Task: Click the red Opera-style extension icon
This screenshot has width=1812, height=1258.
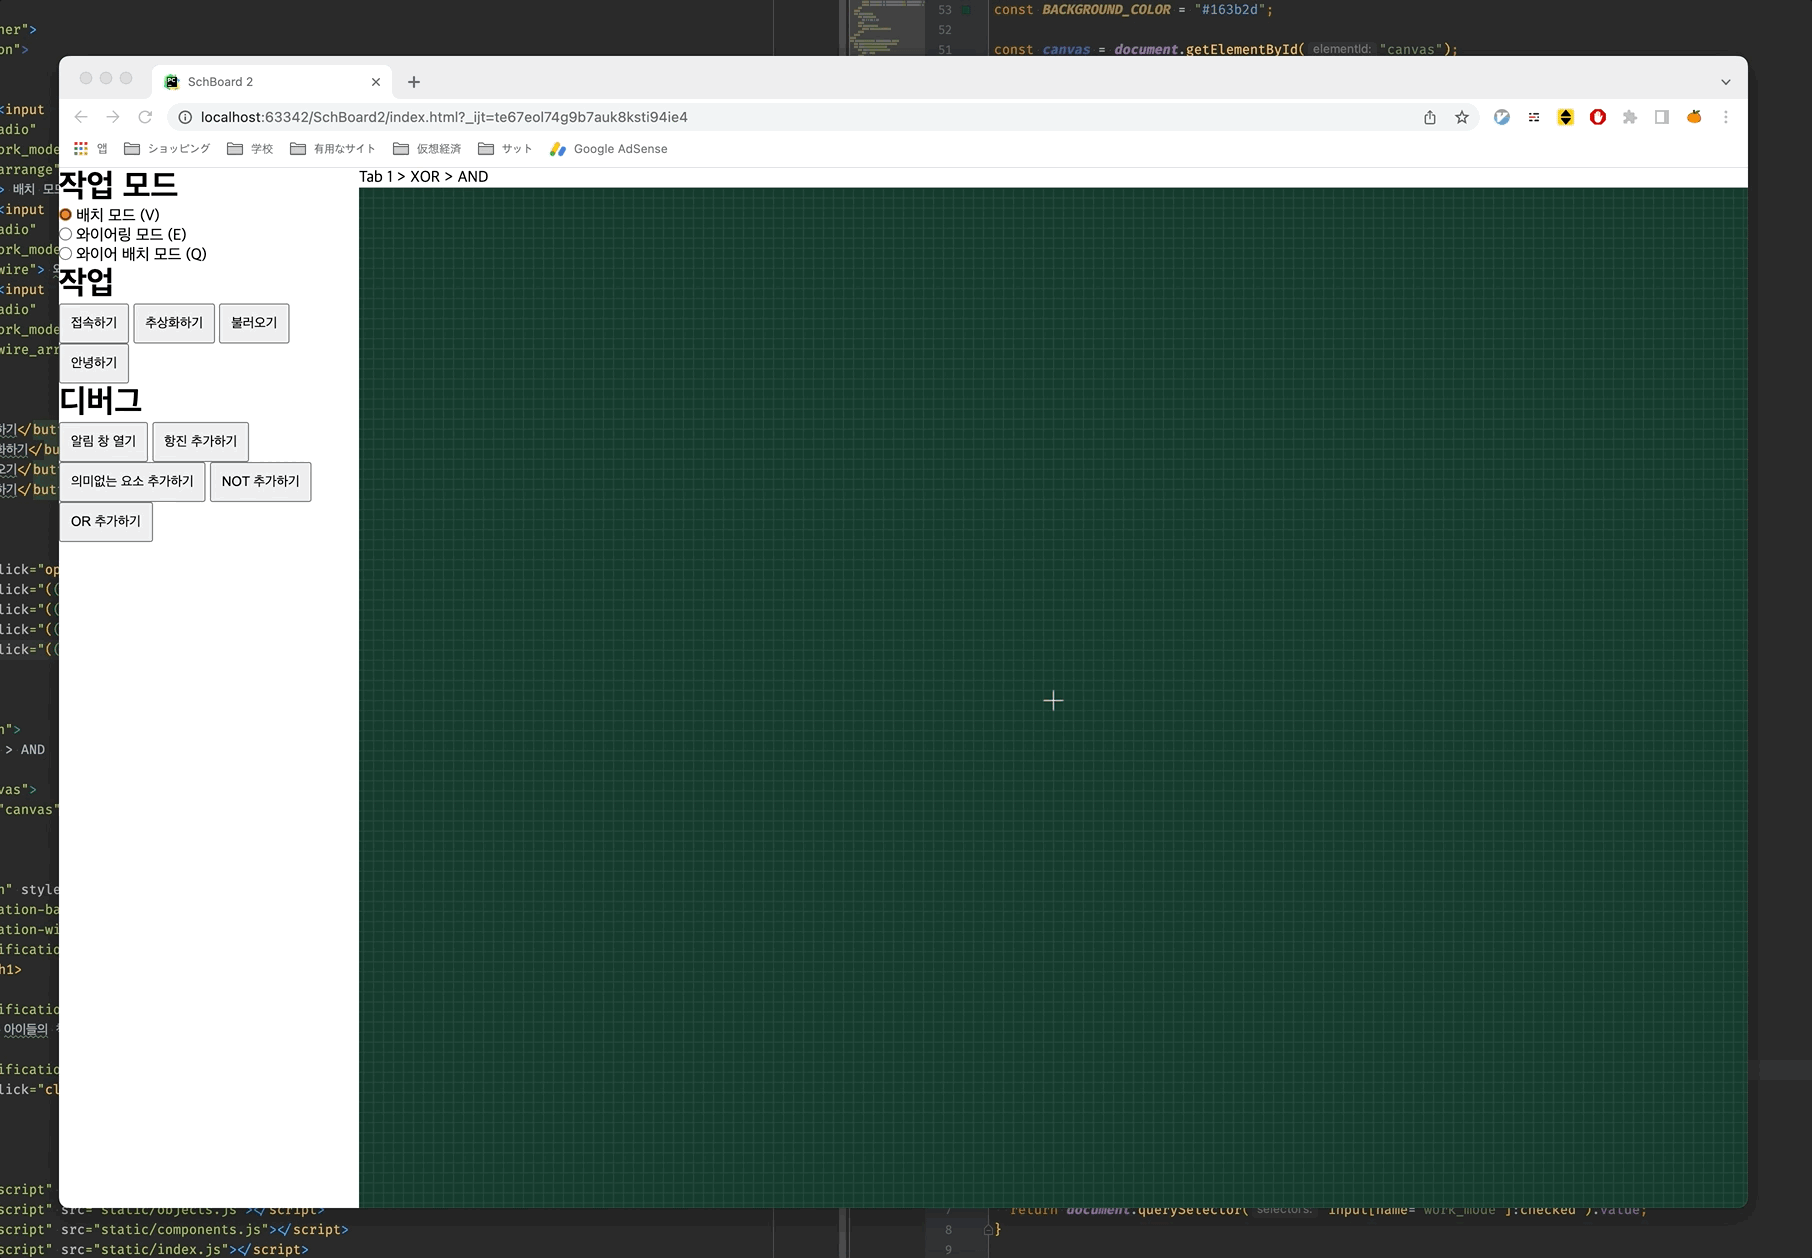Action: (x=1598, y=117)
